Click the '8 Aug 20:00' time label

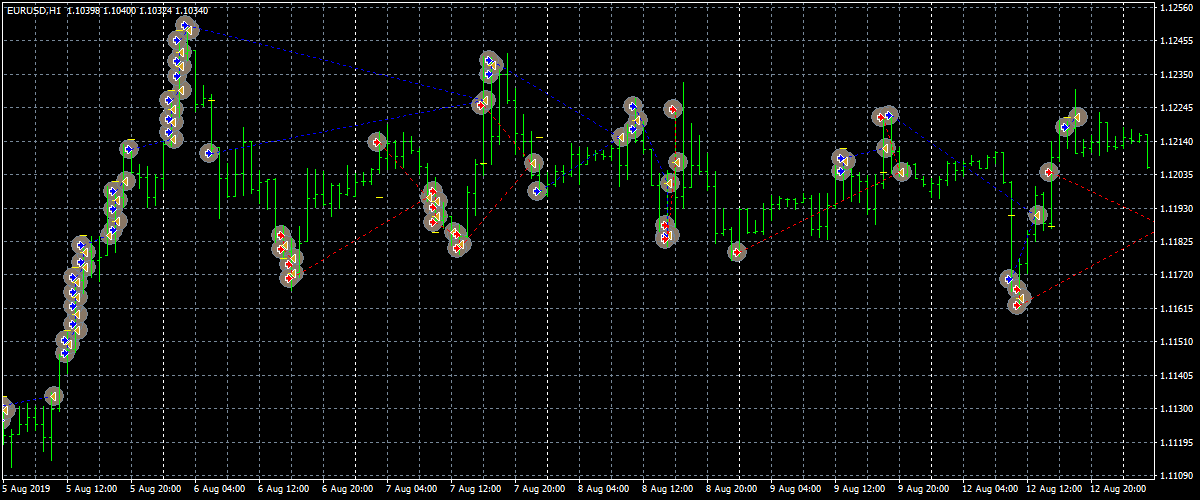coord(732,490)
